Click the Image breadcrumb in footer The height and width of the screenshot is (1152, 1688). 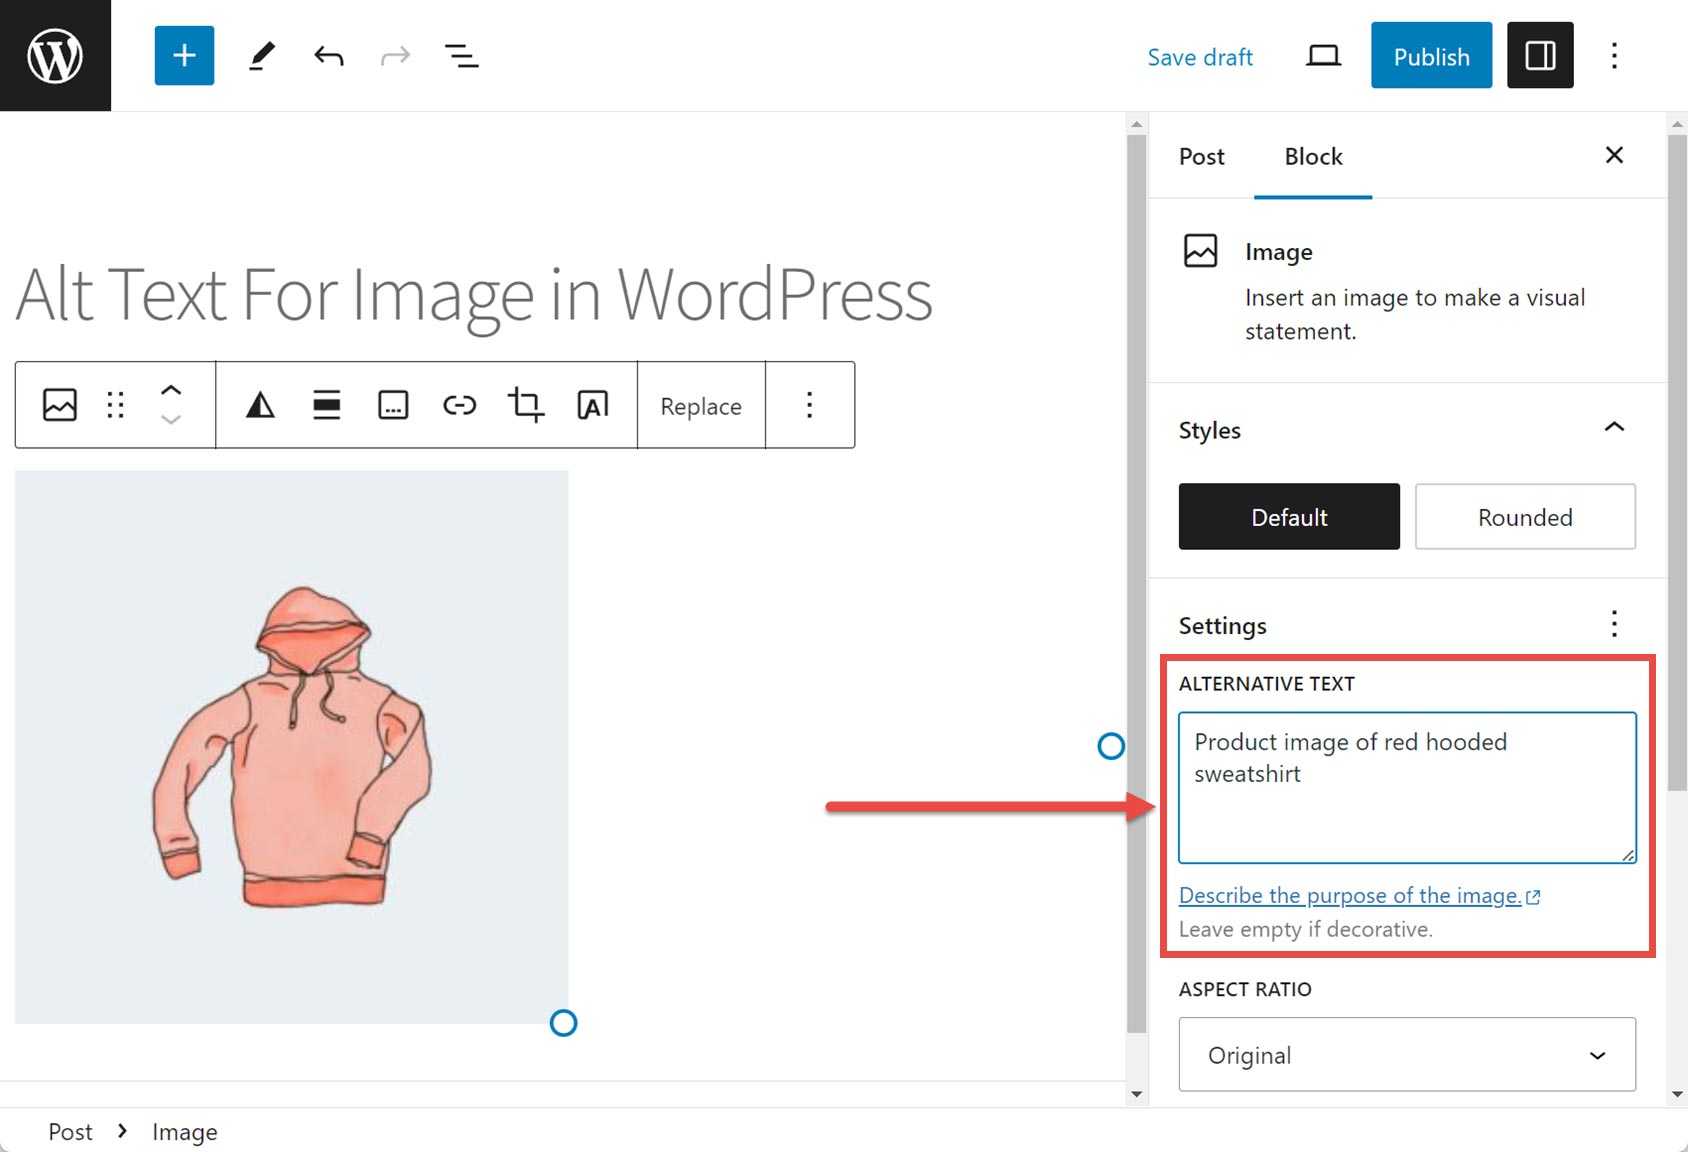coord(185,1132)
